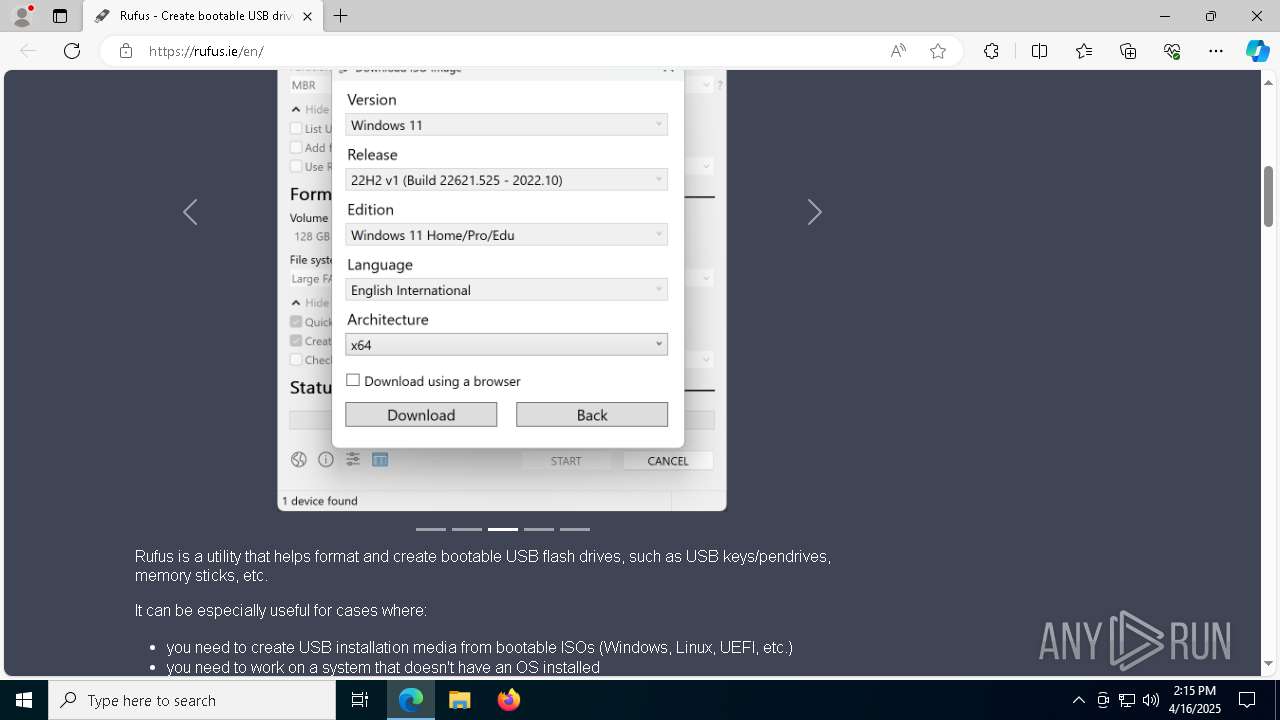Open taskbar clock 2:15 PM
This screenshot has width=1280, height=720.
click(1195, 700)
